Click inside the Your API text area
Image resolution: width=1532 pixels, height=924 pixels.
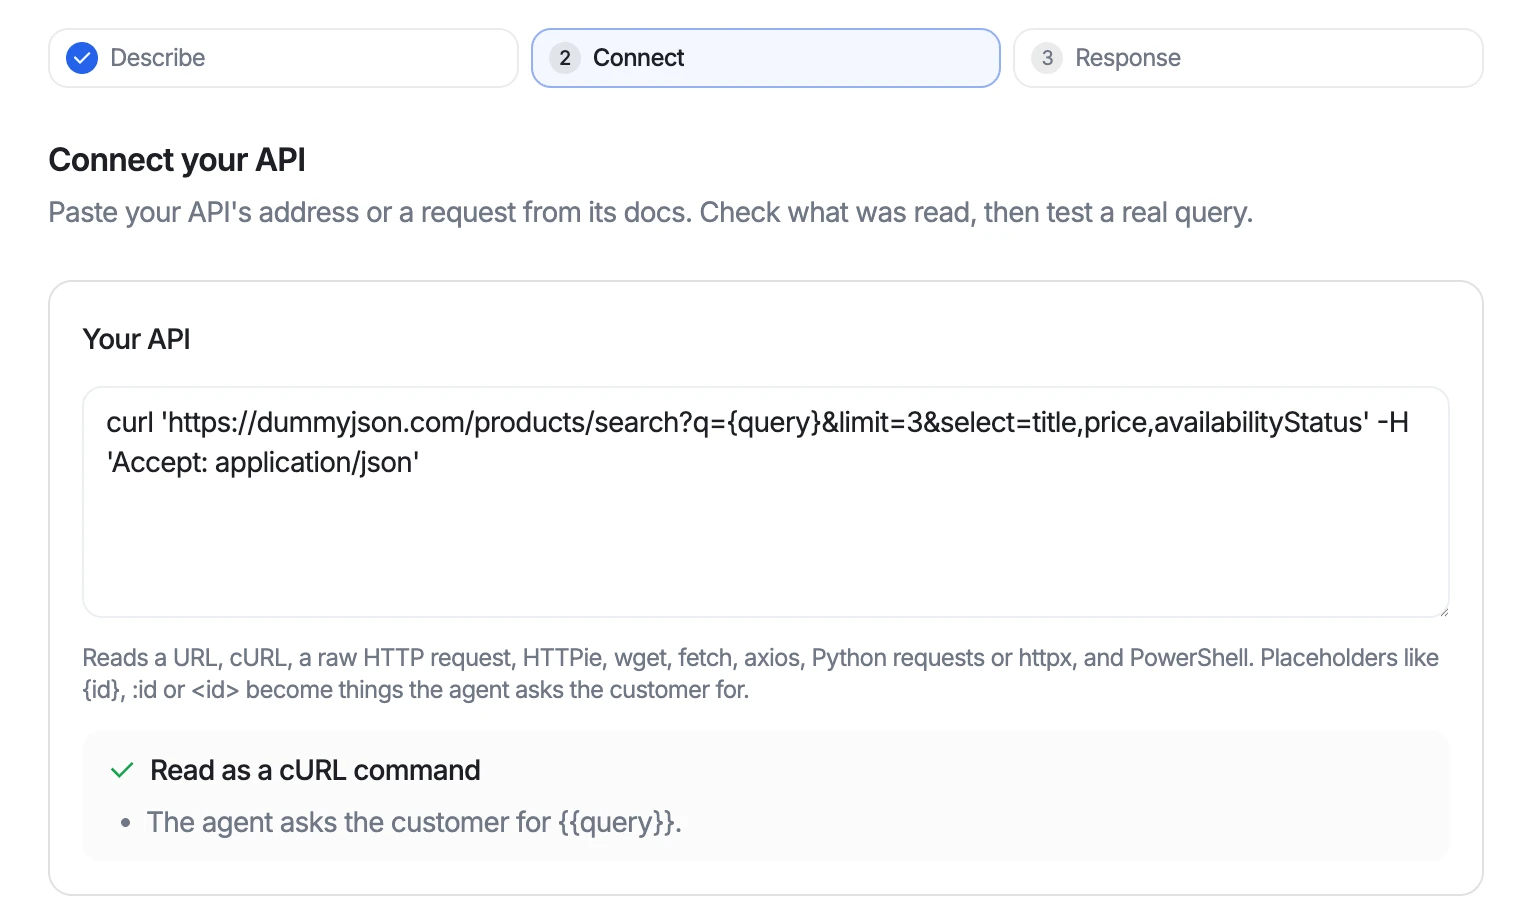click(766, 502)
